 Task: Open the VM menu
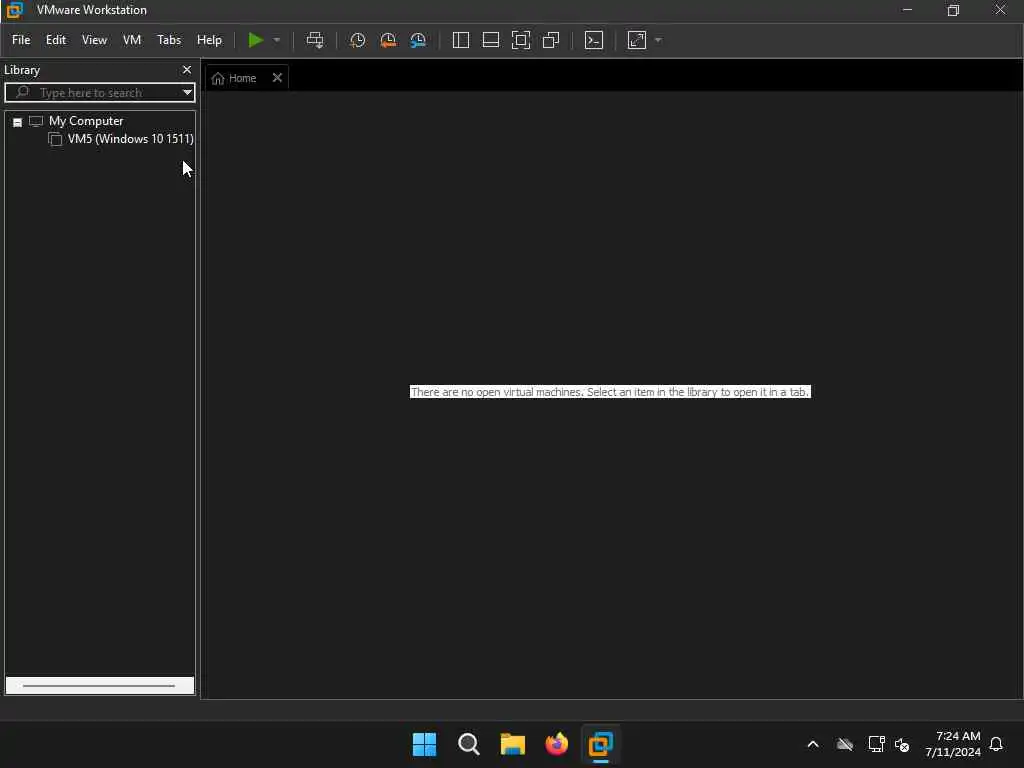point(132,40)
